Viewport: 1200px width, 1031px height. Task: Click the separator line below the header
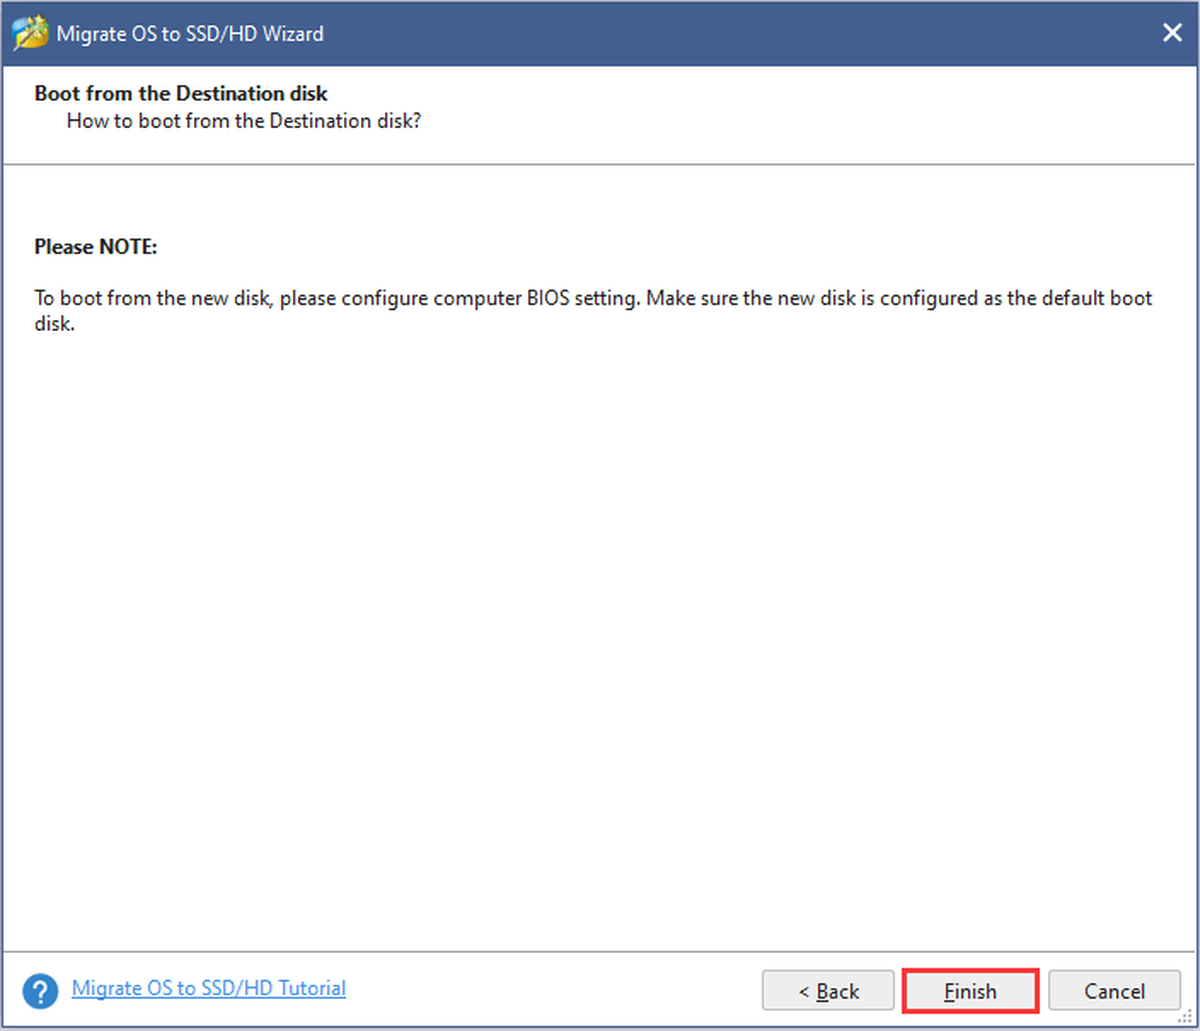coord(600,164)
